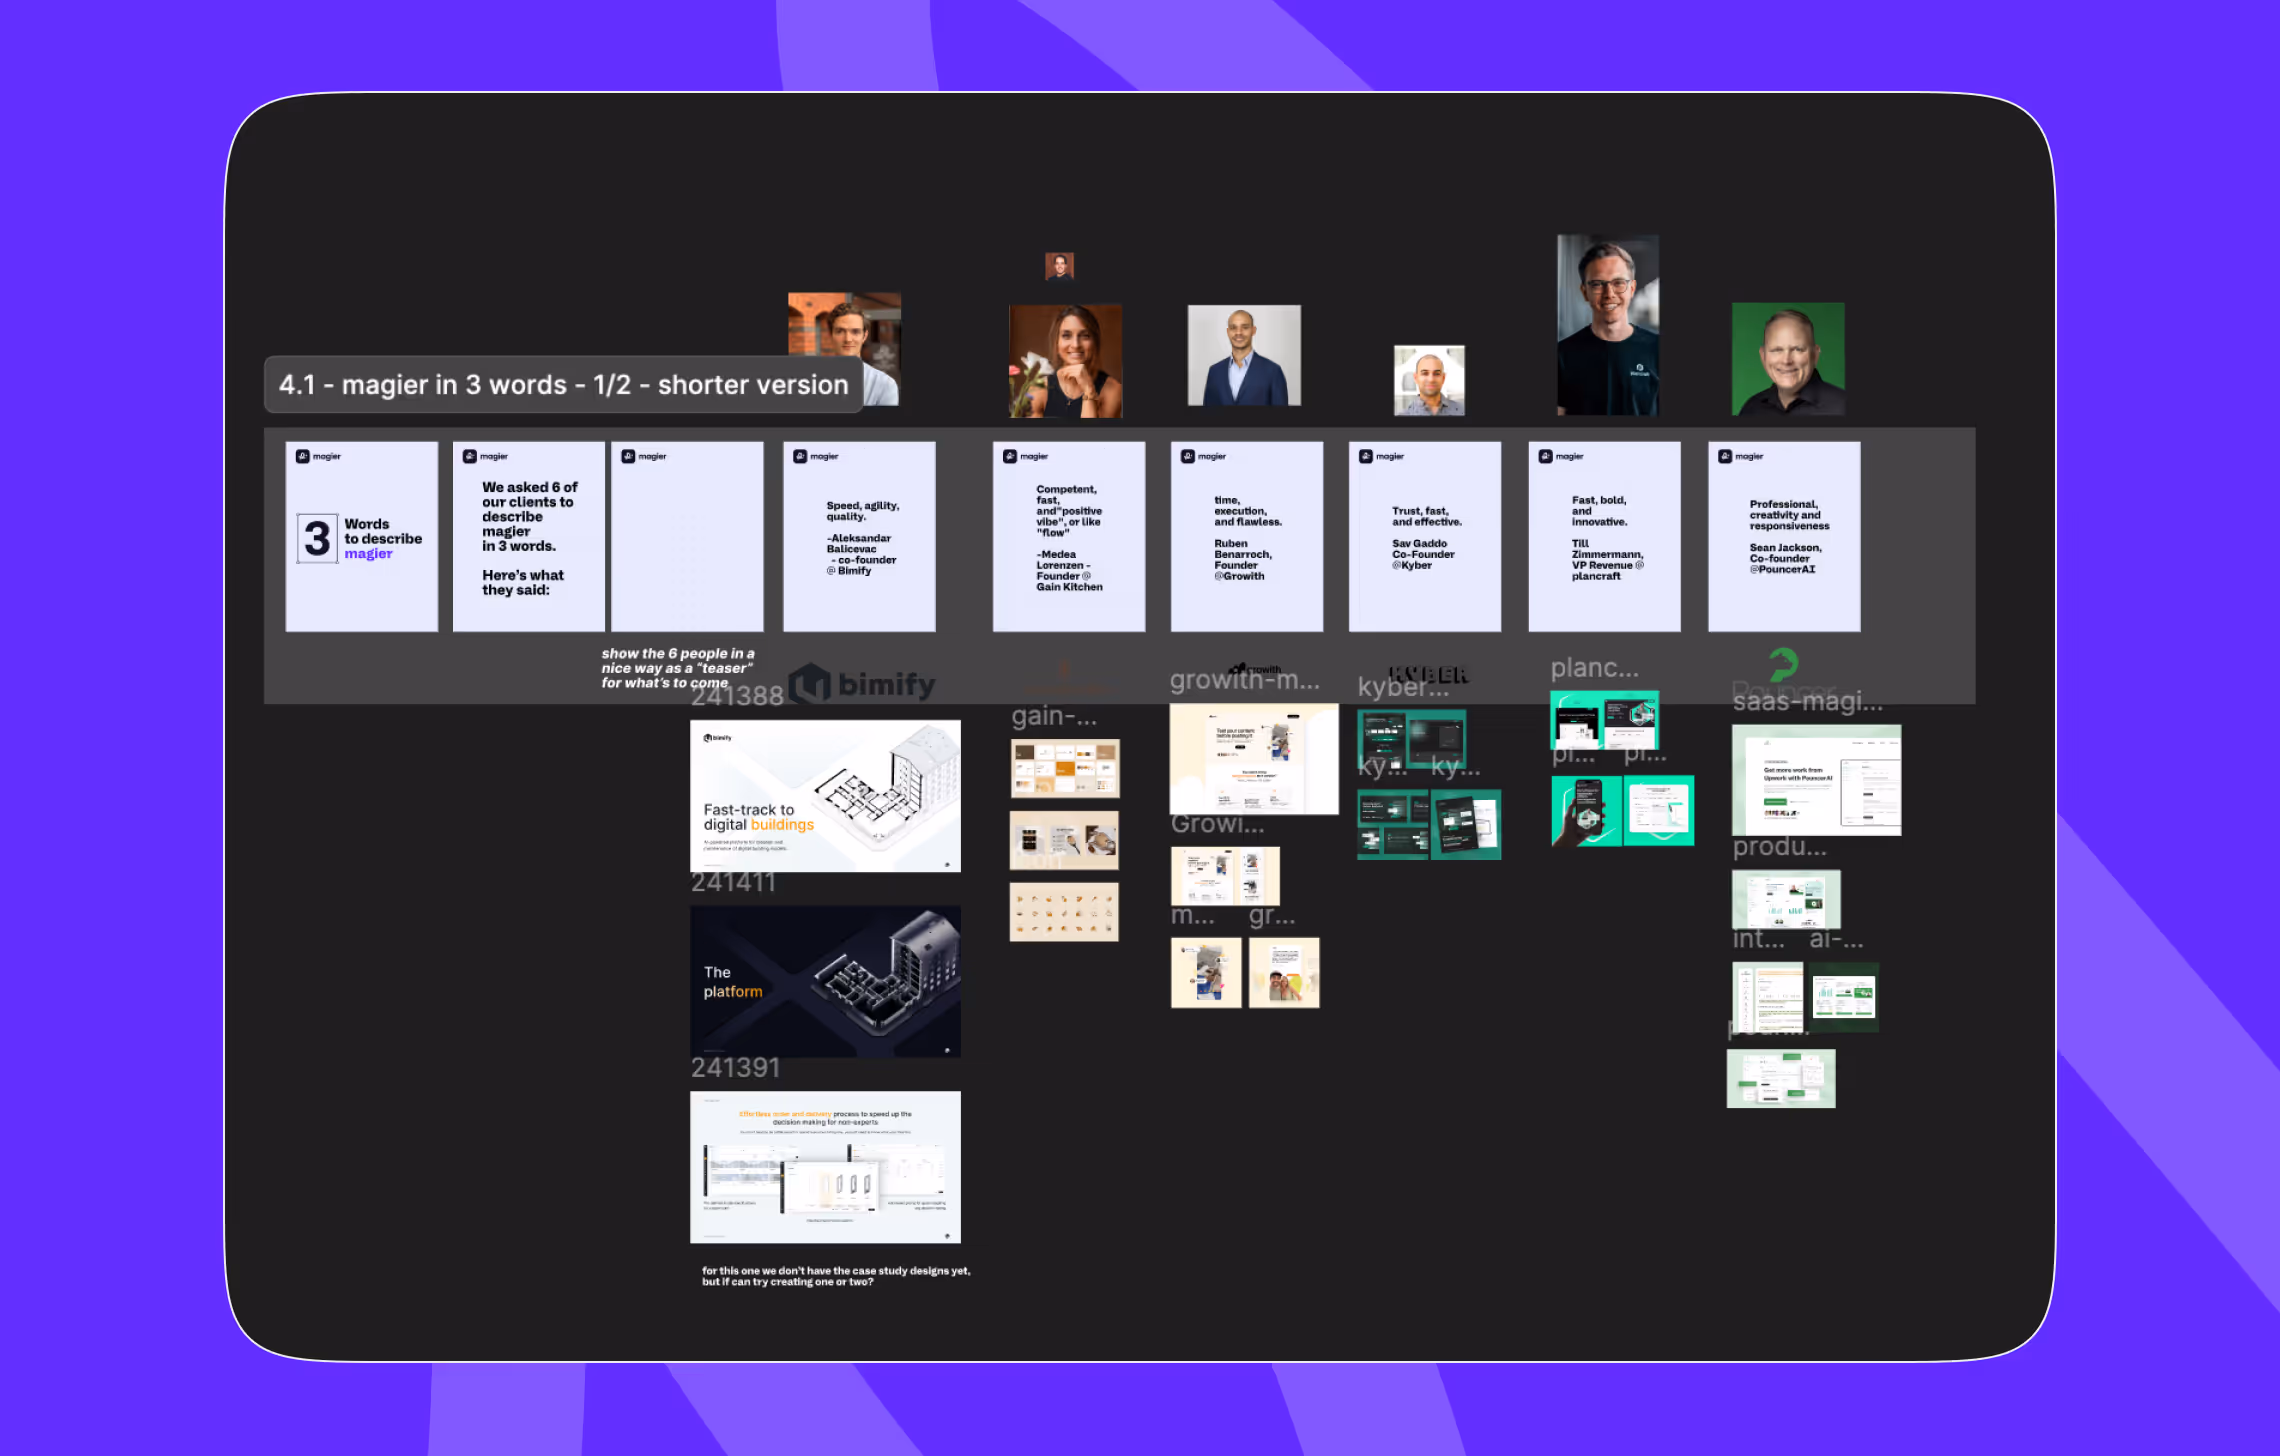The width and height of the screenshot is (2280, 1456).
Task: Select the dark 'The platform' image
Action: pyautogui.click(x=825, y=981)
